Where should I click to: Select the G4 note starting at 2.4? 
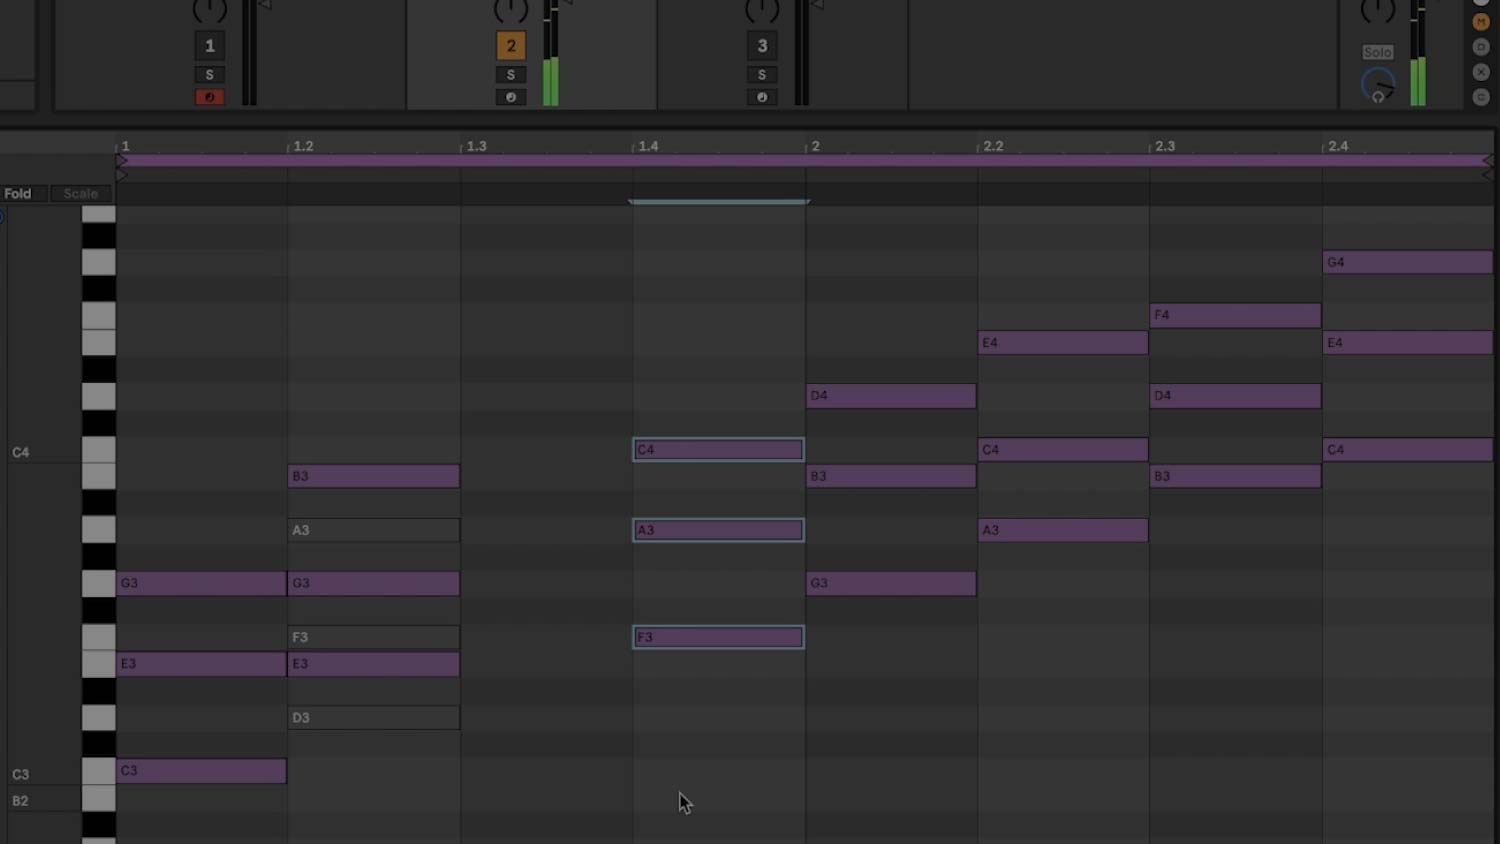coord(1408,262)
